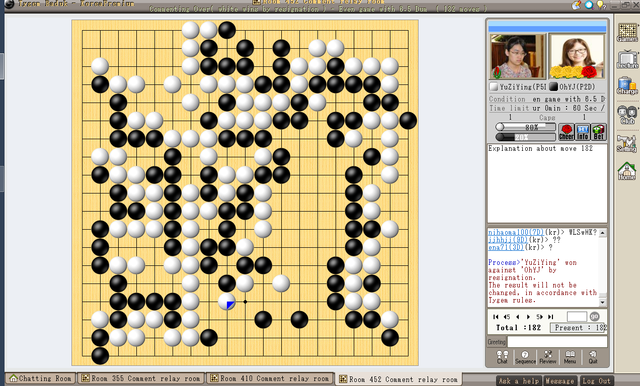Click the pencil icon in the title bar
The width and height of the screenshot is (640, 386).
tap(576, 5)
